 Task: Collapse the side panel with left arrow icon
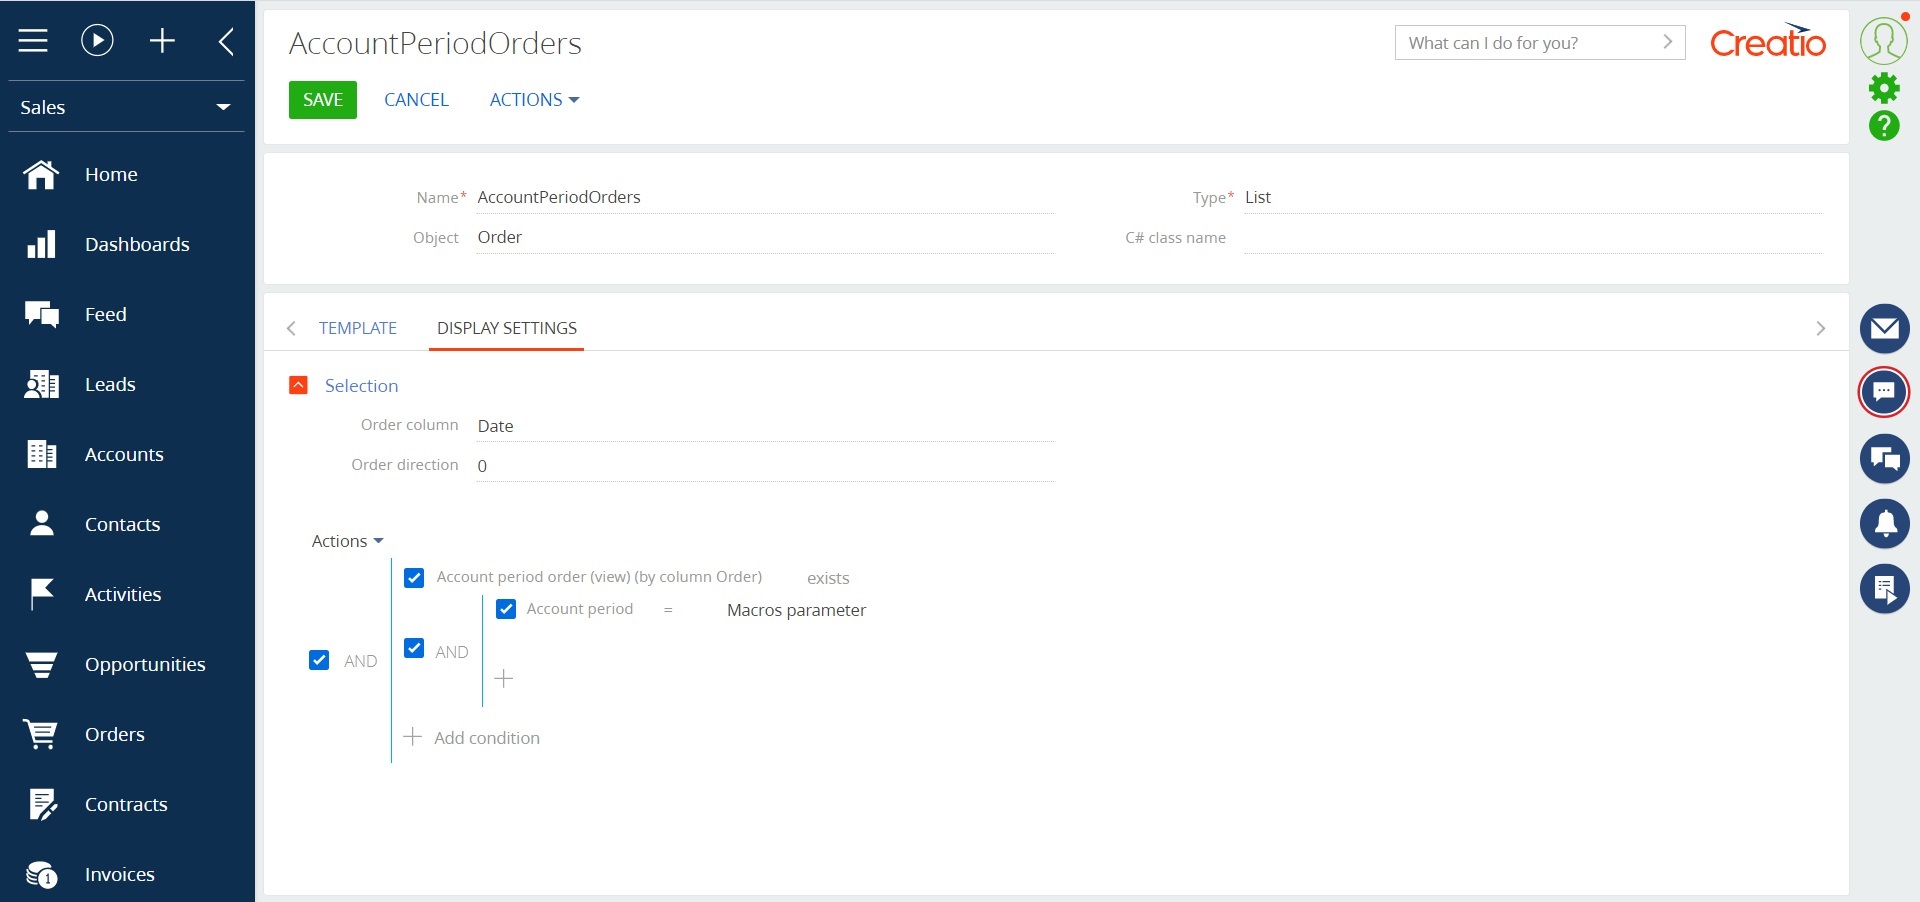(x=225, y=40)
